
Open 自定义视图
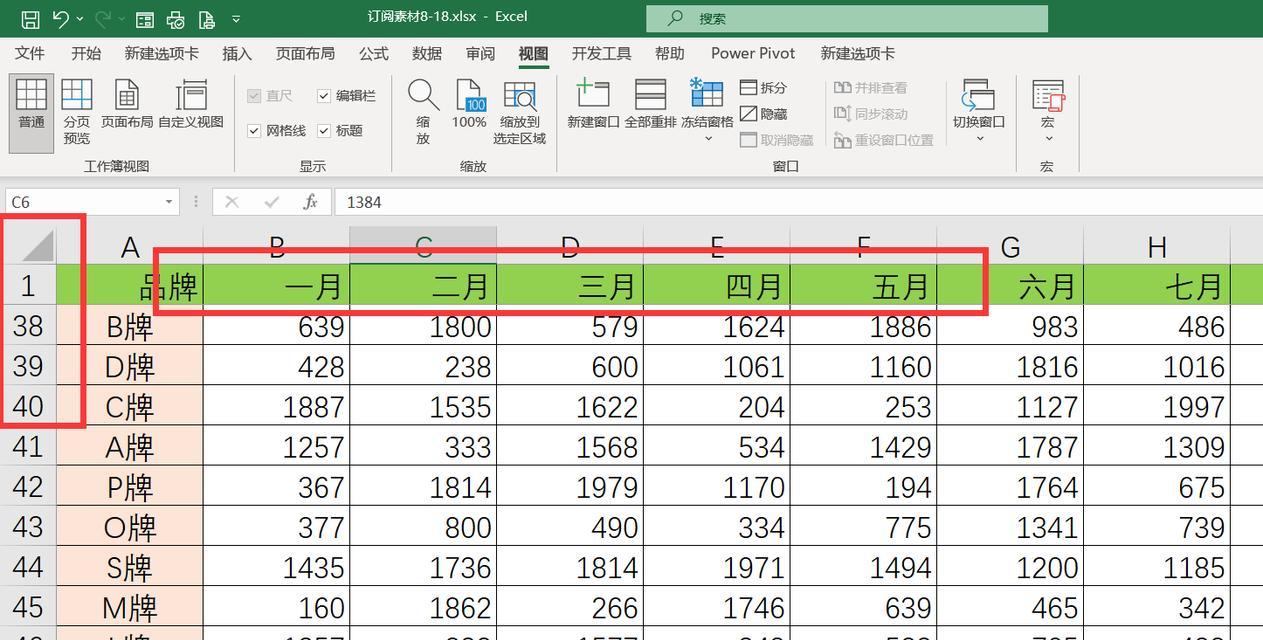coord(191,105)
